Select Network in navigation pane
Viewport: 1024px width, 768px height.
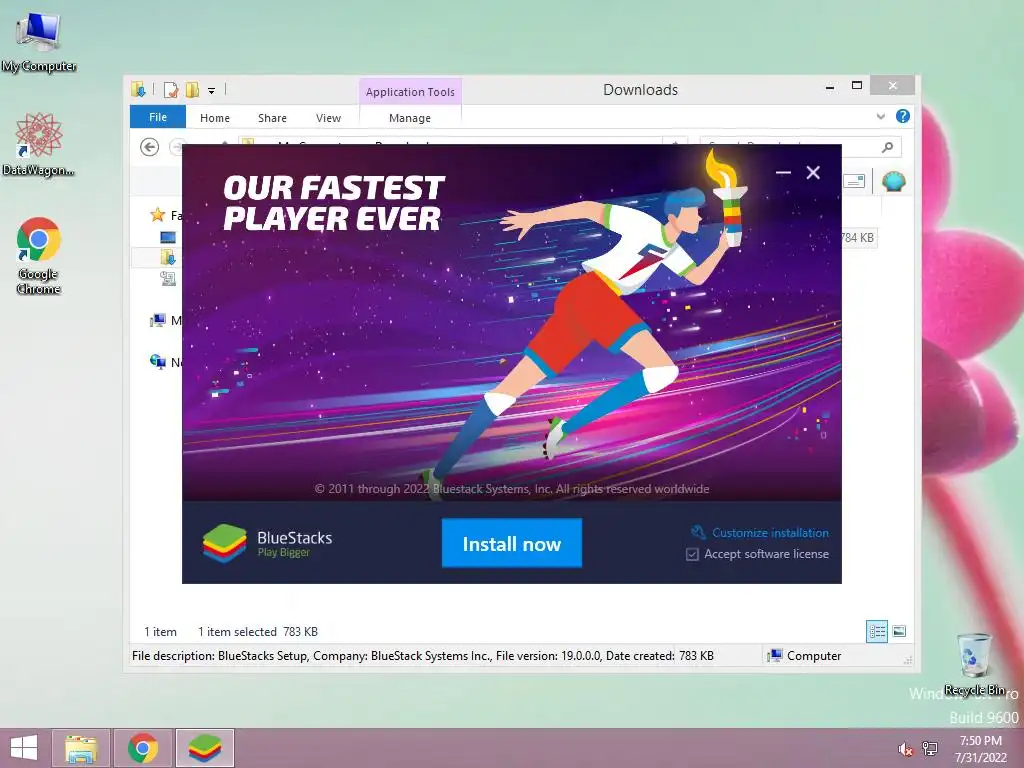point(157,361)
